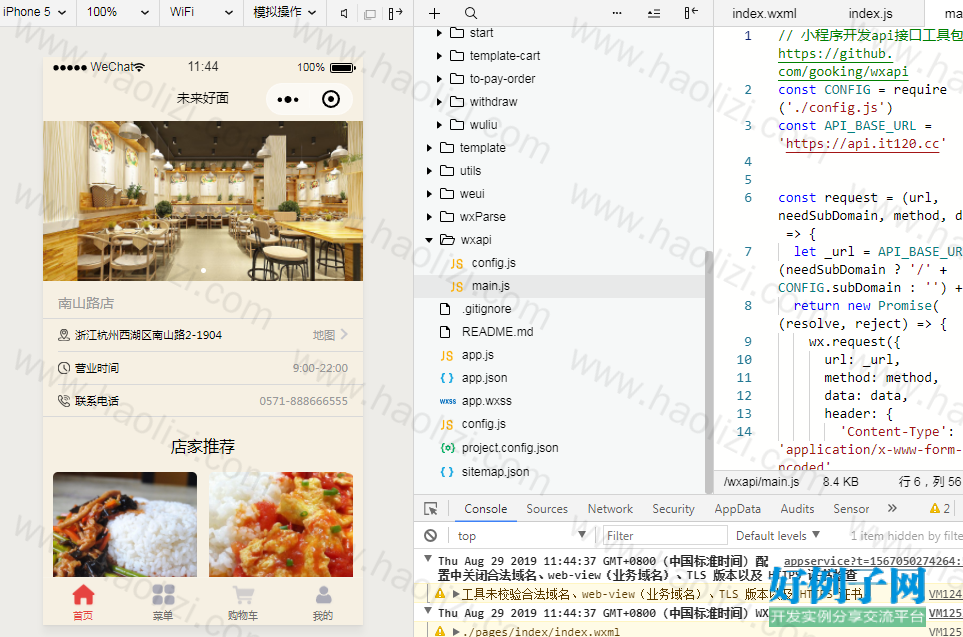
Task: Switch to index.wxml editor tab
Action: [764, 14]
